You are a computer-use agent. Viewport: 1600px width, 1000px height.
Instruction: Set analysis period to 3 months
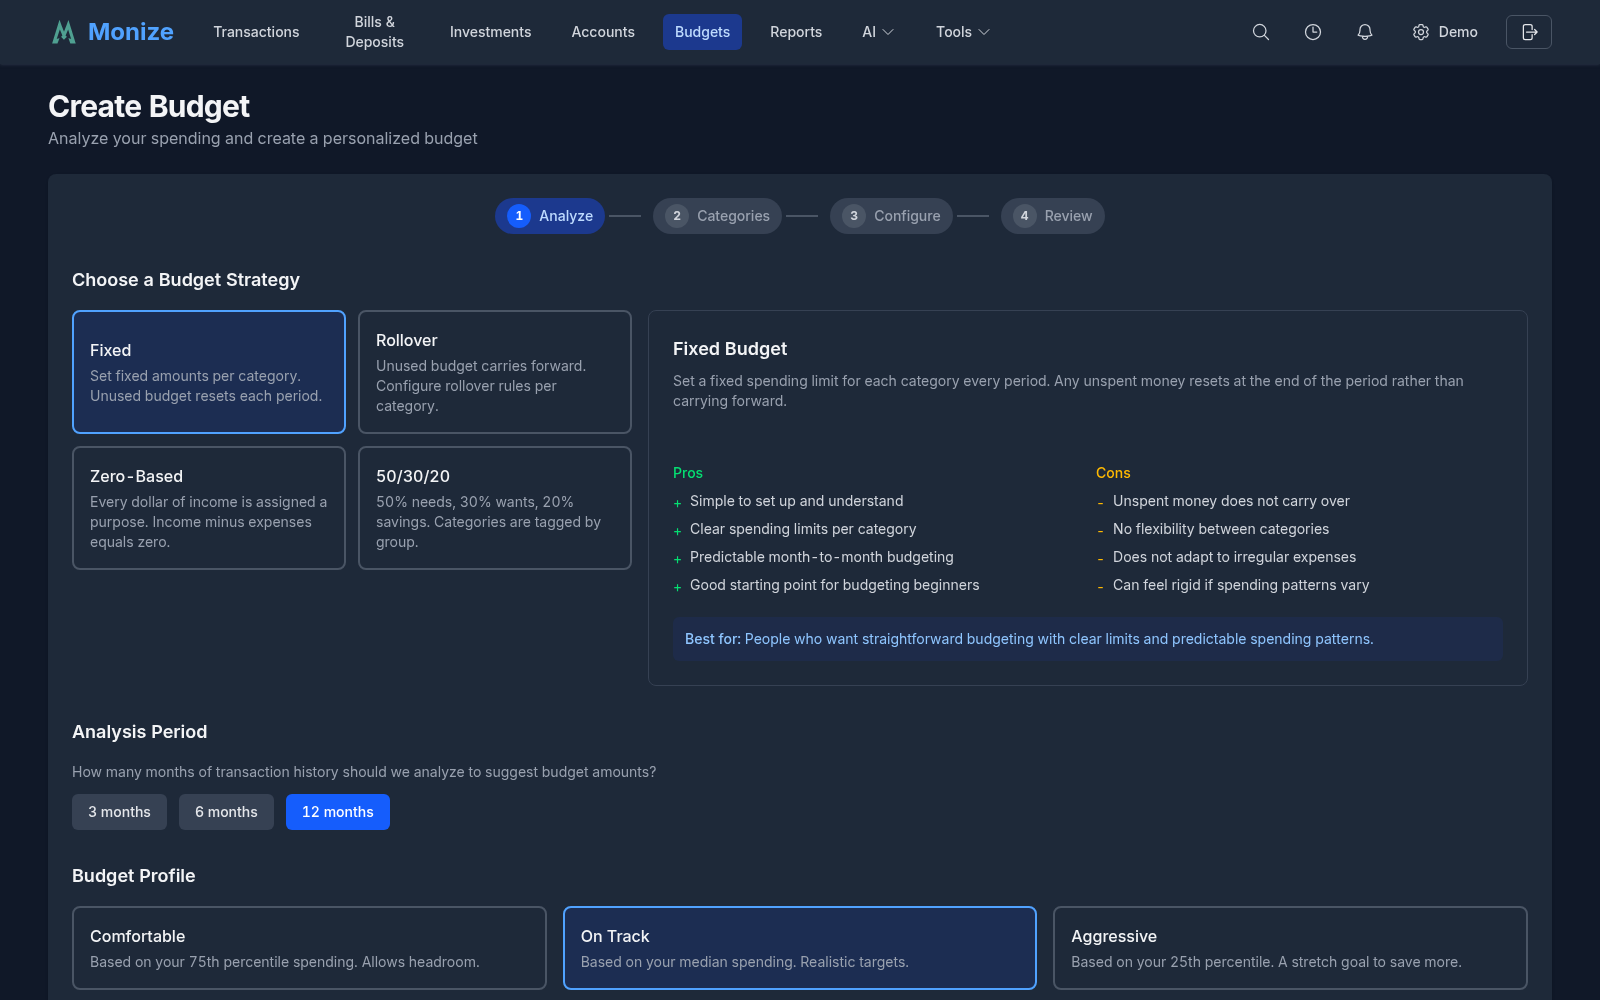pos(119,812)
